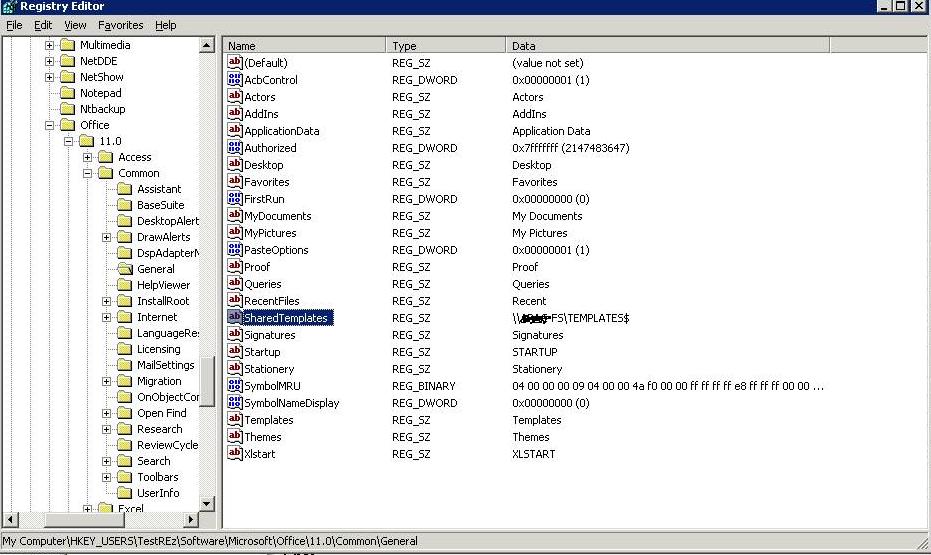Click the AcbControl DWORD value icon
Screen dimensions: 931x555
235,80
